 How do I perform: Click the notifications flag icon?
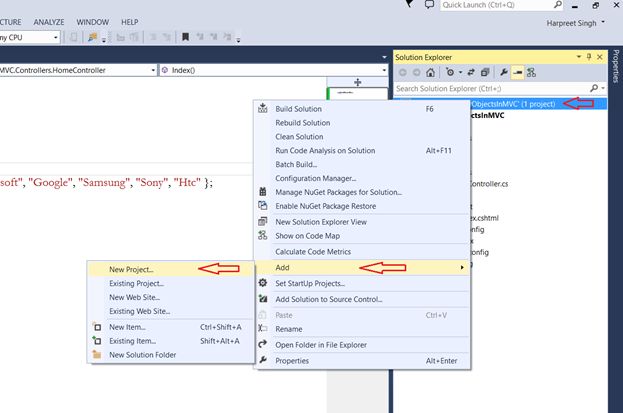410,4
